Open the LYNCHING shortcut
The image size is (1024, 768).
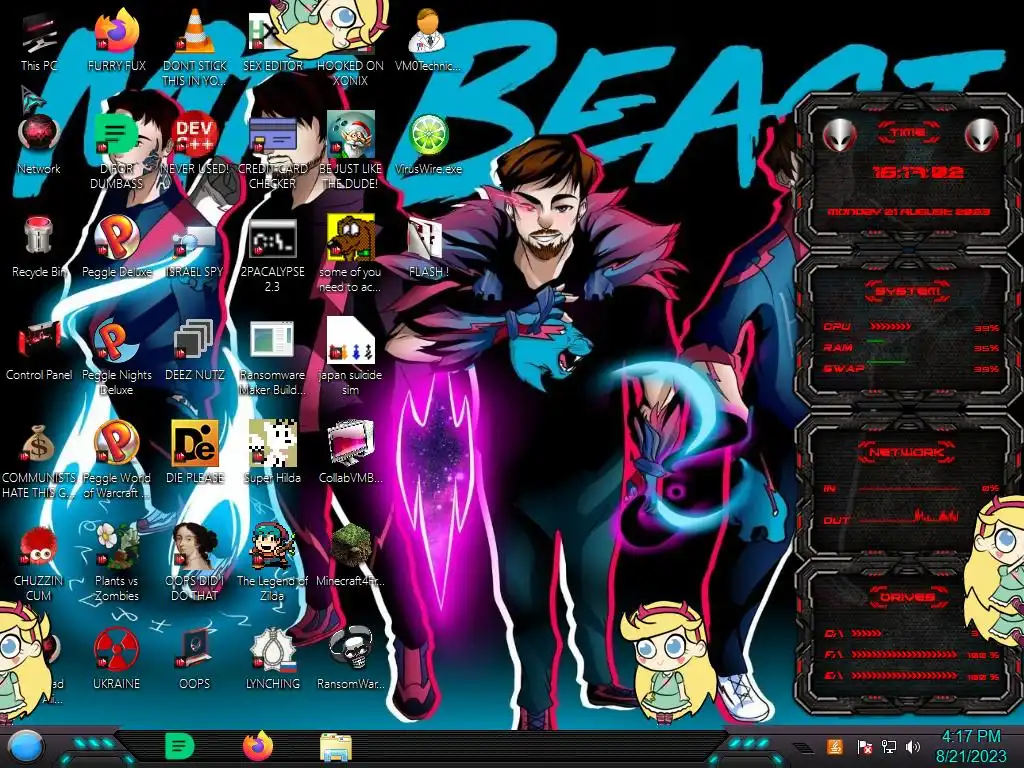(x=272, y=660)
